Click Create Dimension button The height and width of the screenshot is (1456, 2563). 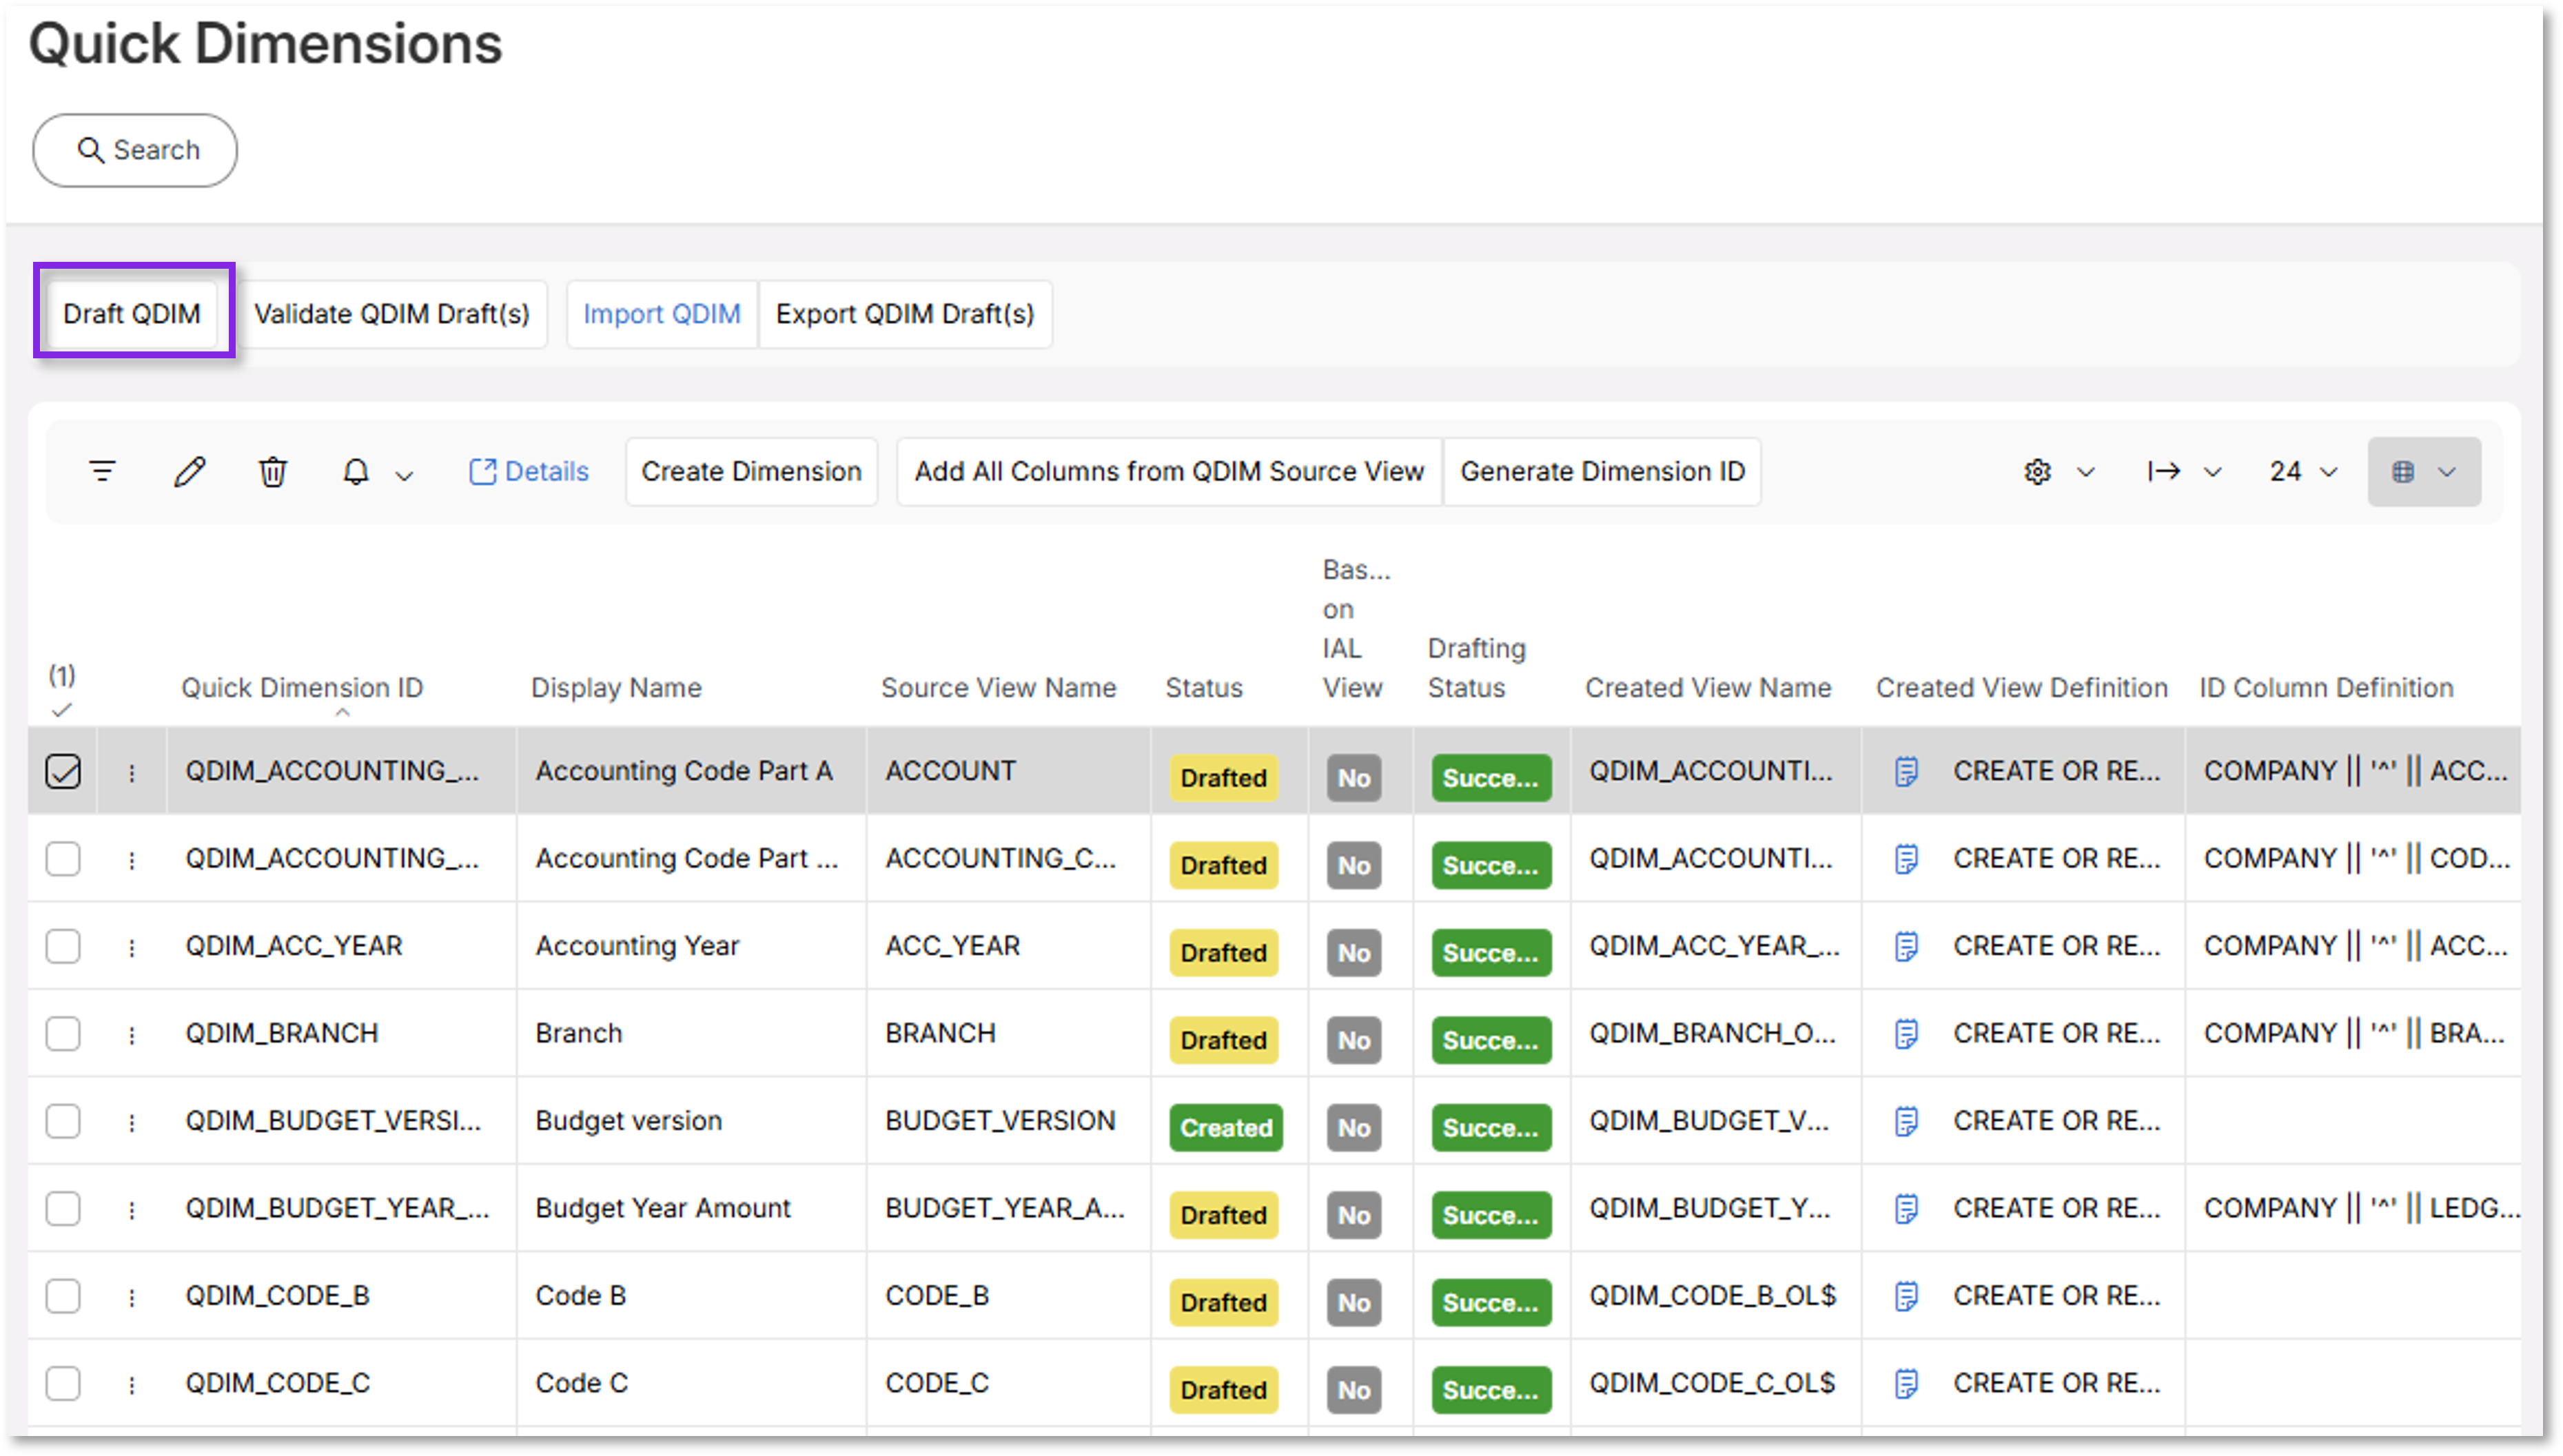(x=751, y=471)
